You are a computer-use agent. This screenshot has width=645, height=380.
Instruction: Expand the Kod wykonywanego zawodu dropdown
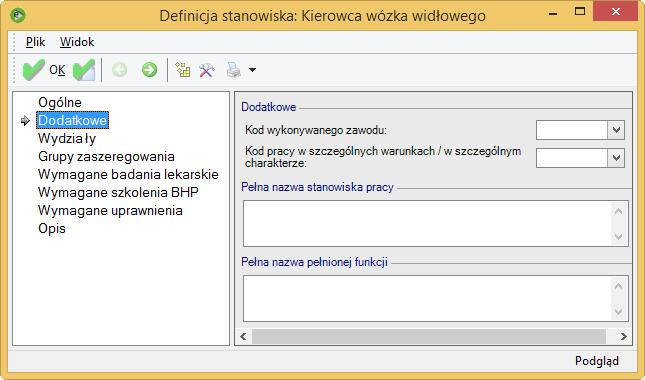pyautogui.click(x=616, y=130)
